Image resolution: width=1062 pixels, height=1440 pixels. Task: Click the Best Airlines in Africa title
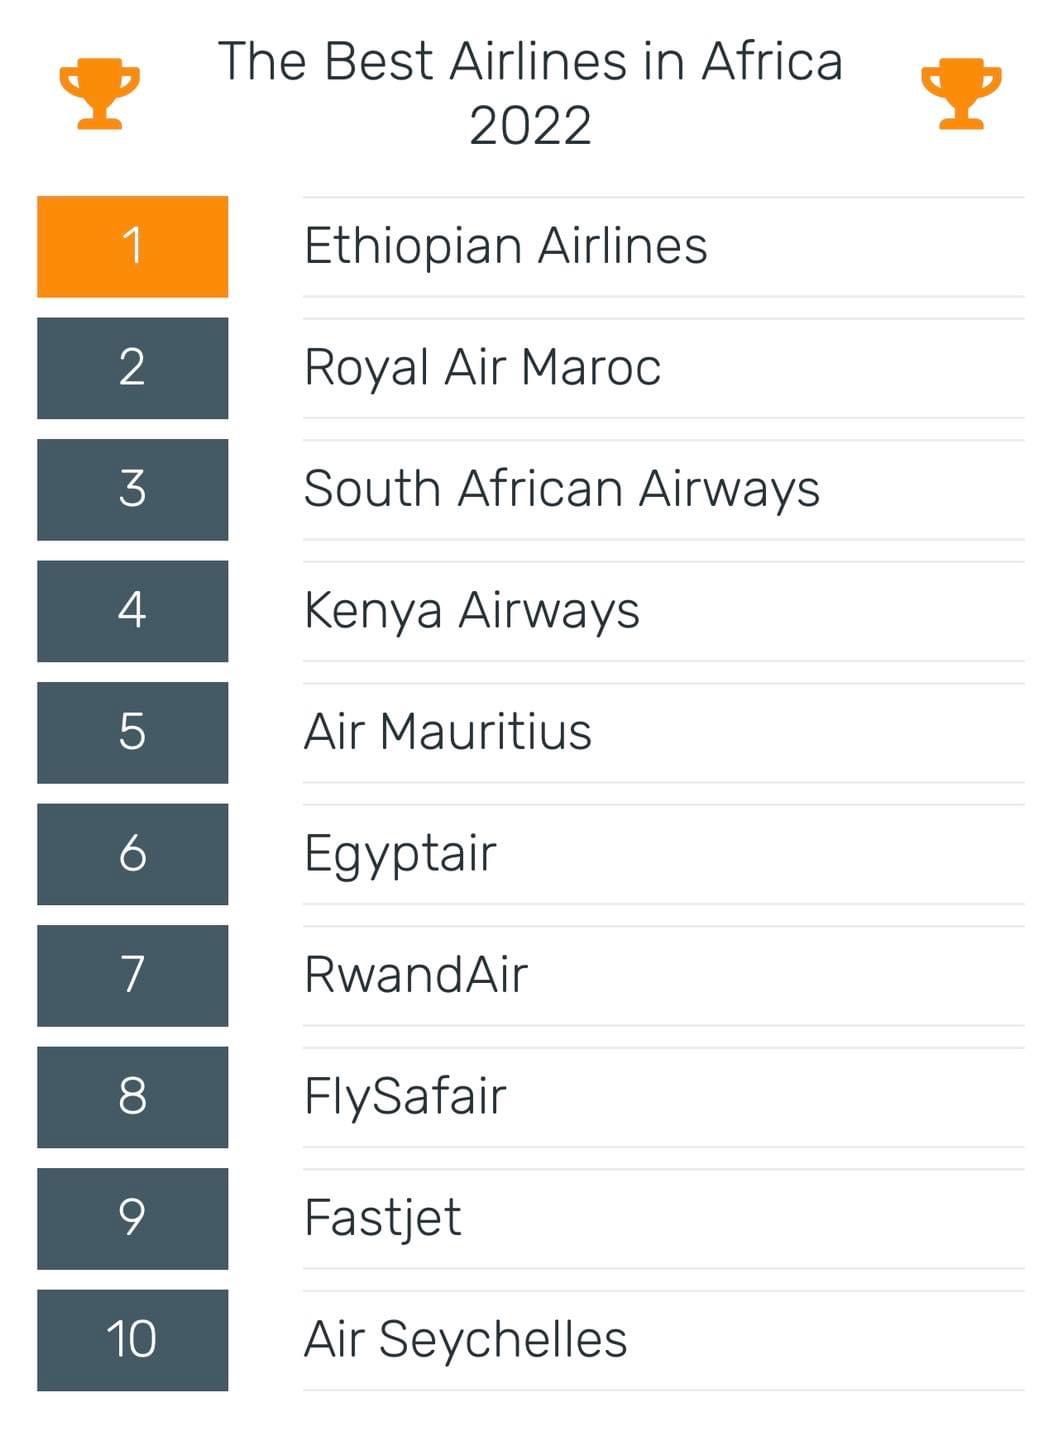pos(530,93)
